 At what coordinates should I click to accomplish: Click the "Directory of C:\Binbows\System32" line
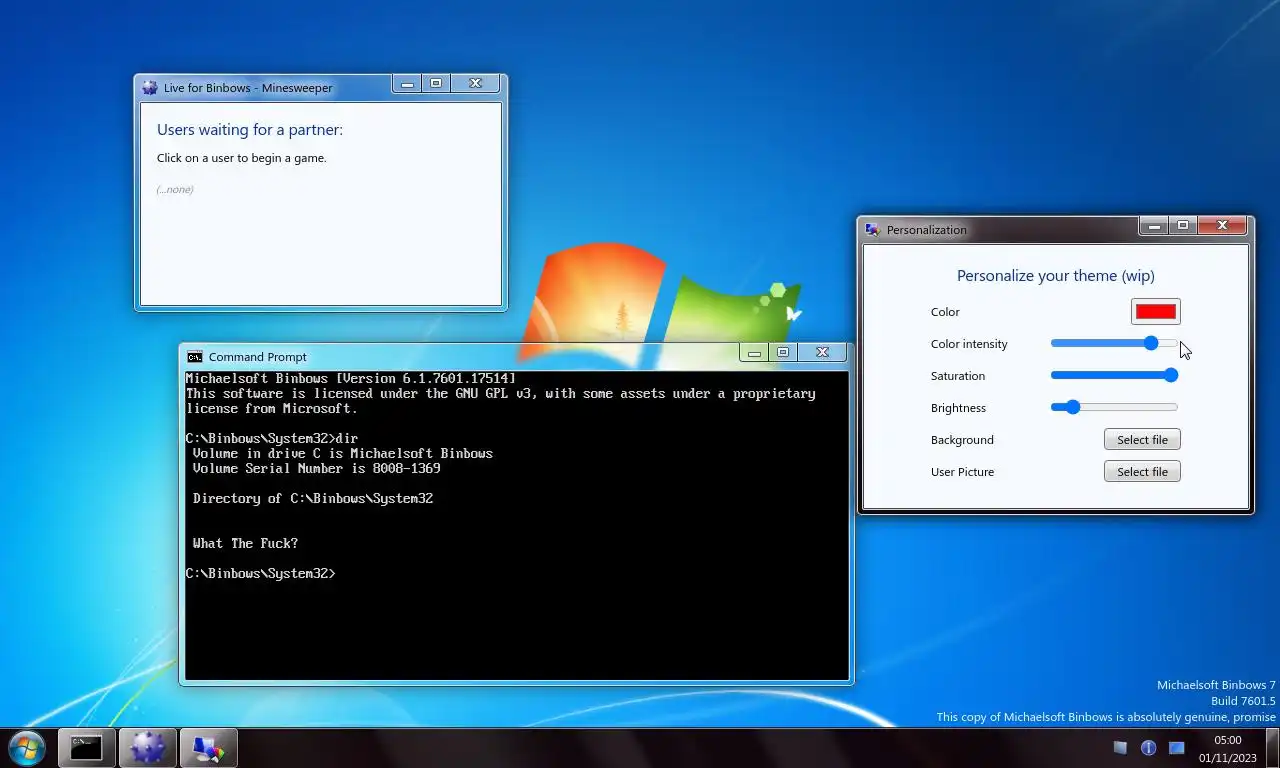(x=313, y=499)
